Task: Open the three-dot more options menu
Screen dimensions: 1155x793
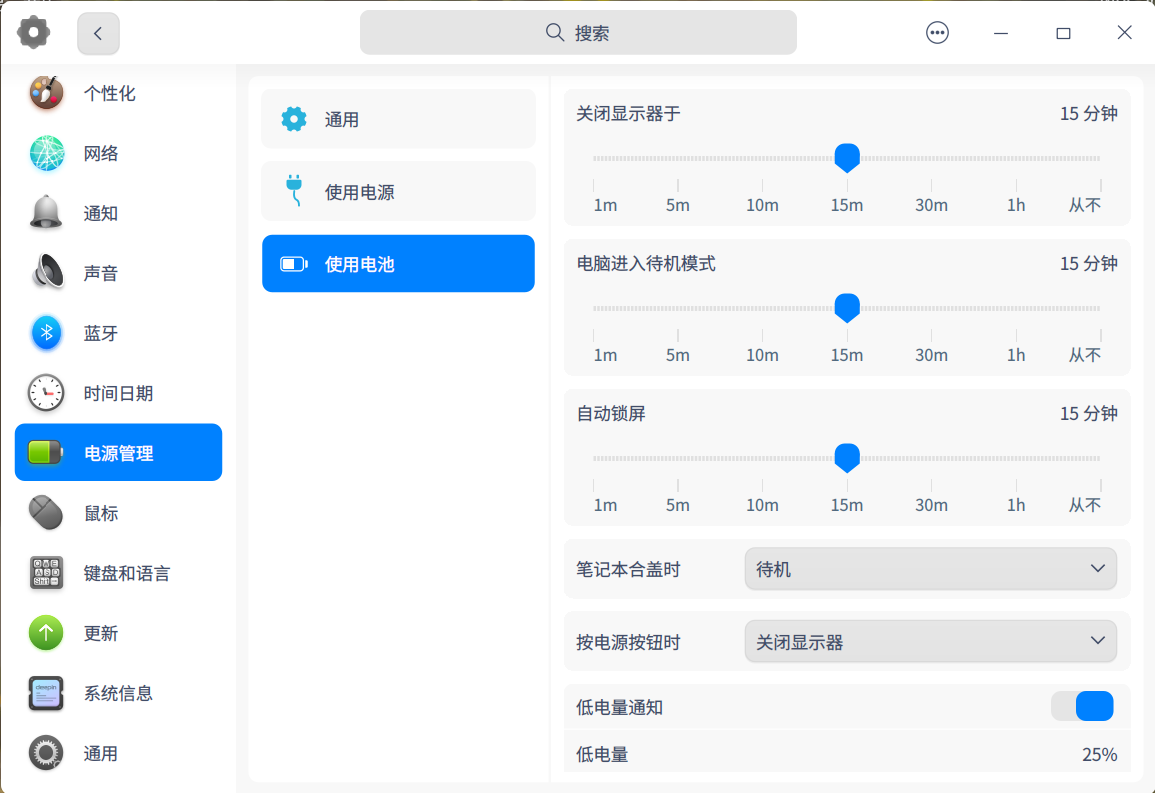Action: pos(937,33)
